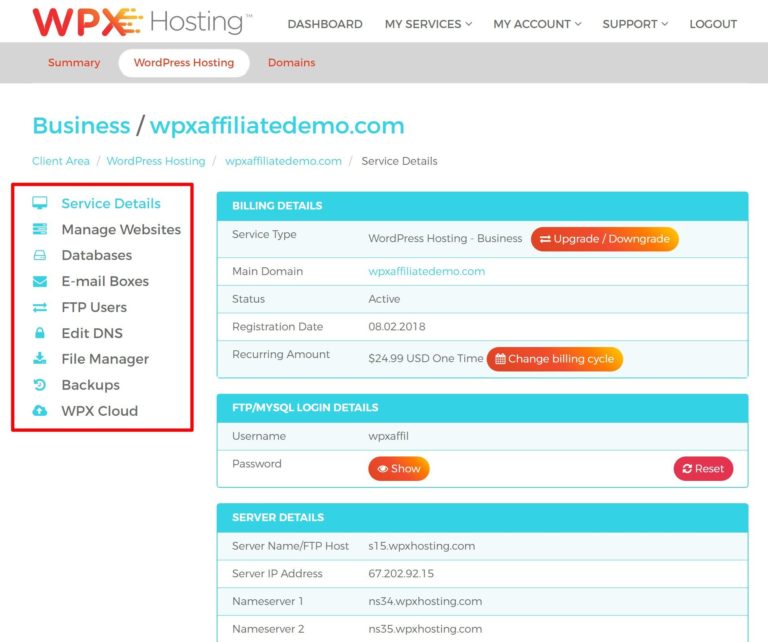Reset the FTP/MySQL password
This screenshot has width=768, height=642.
click(703, 469)
